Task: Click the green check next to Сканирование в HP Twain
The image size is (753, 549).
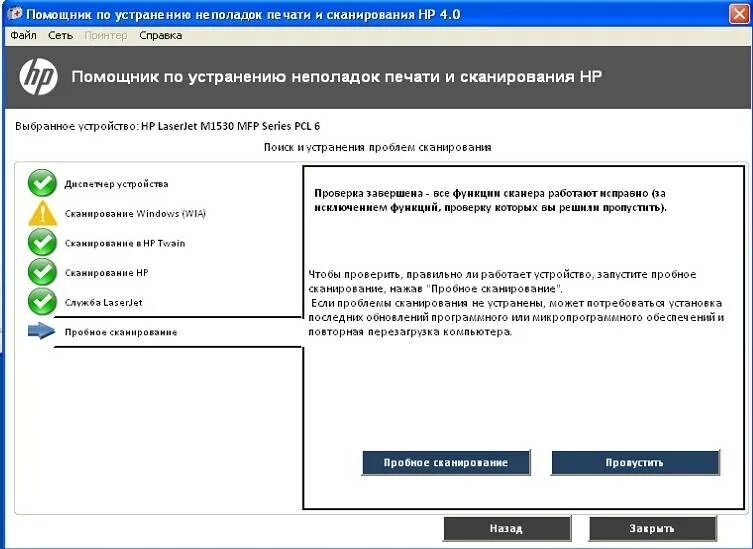Action: (x=42, y=242)
